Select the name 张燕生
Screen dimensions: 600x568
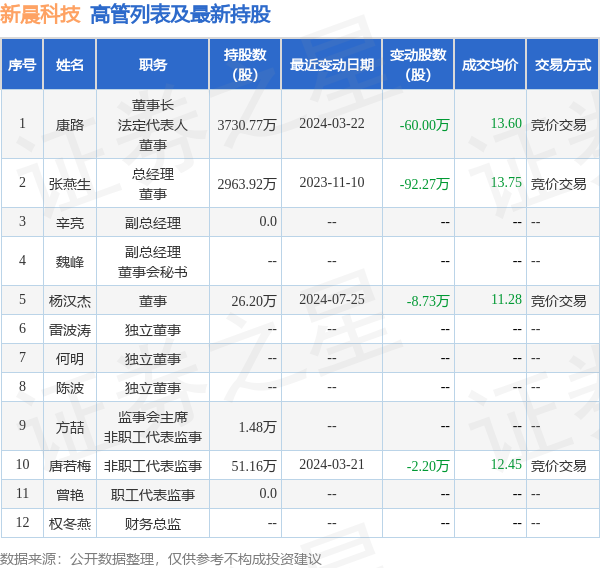pyautogui.click(x=70, y=184)
